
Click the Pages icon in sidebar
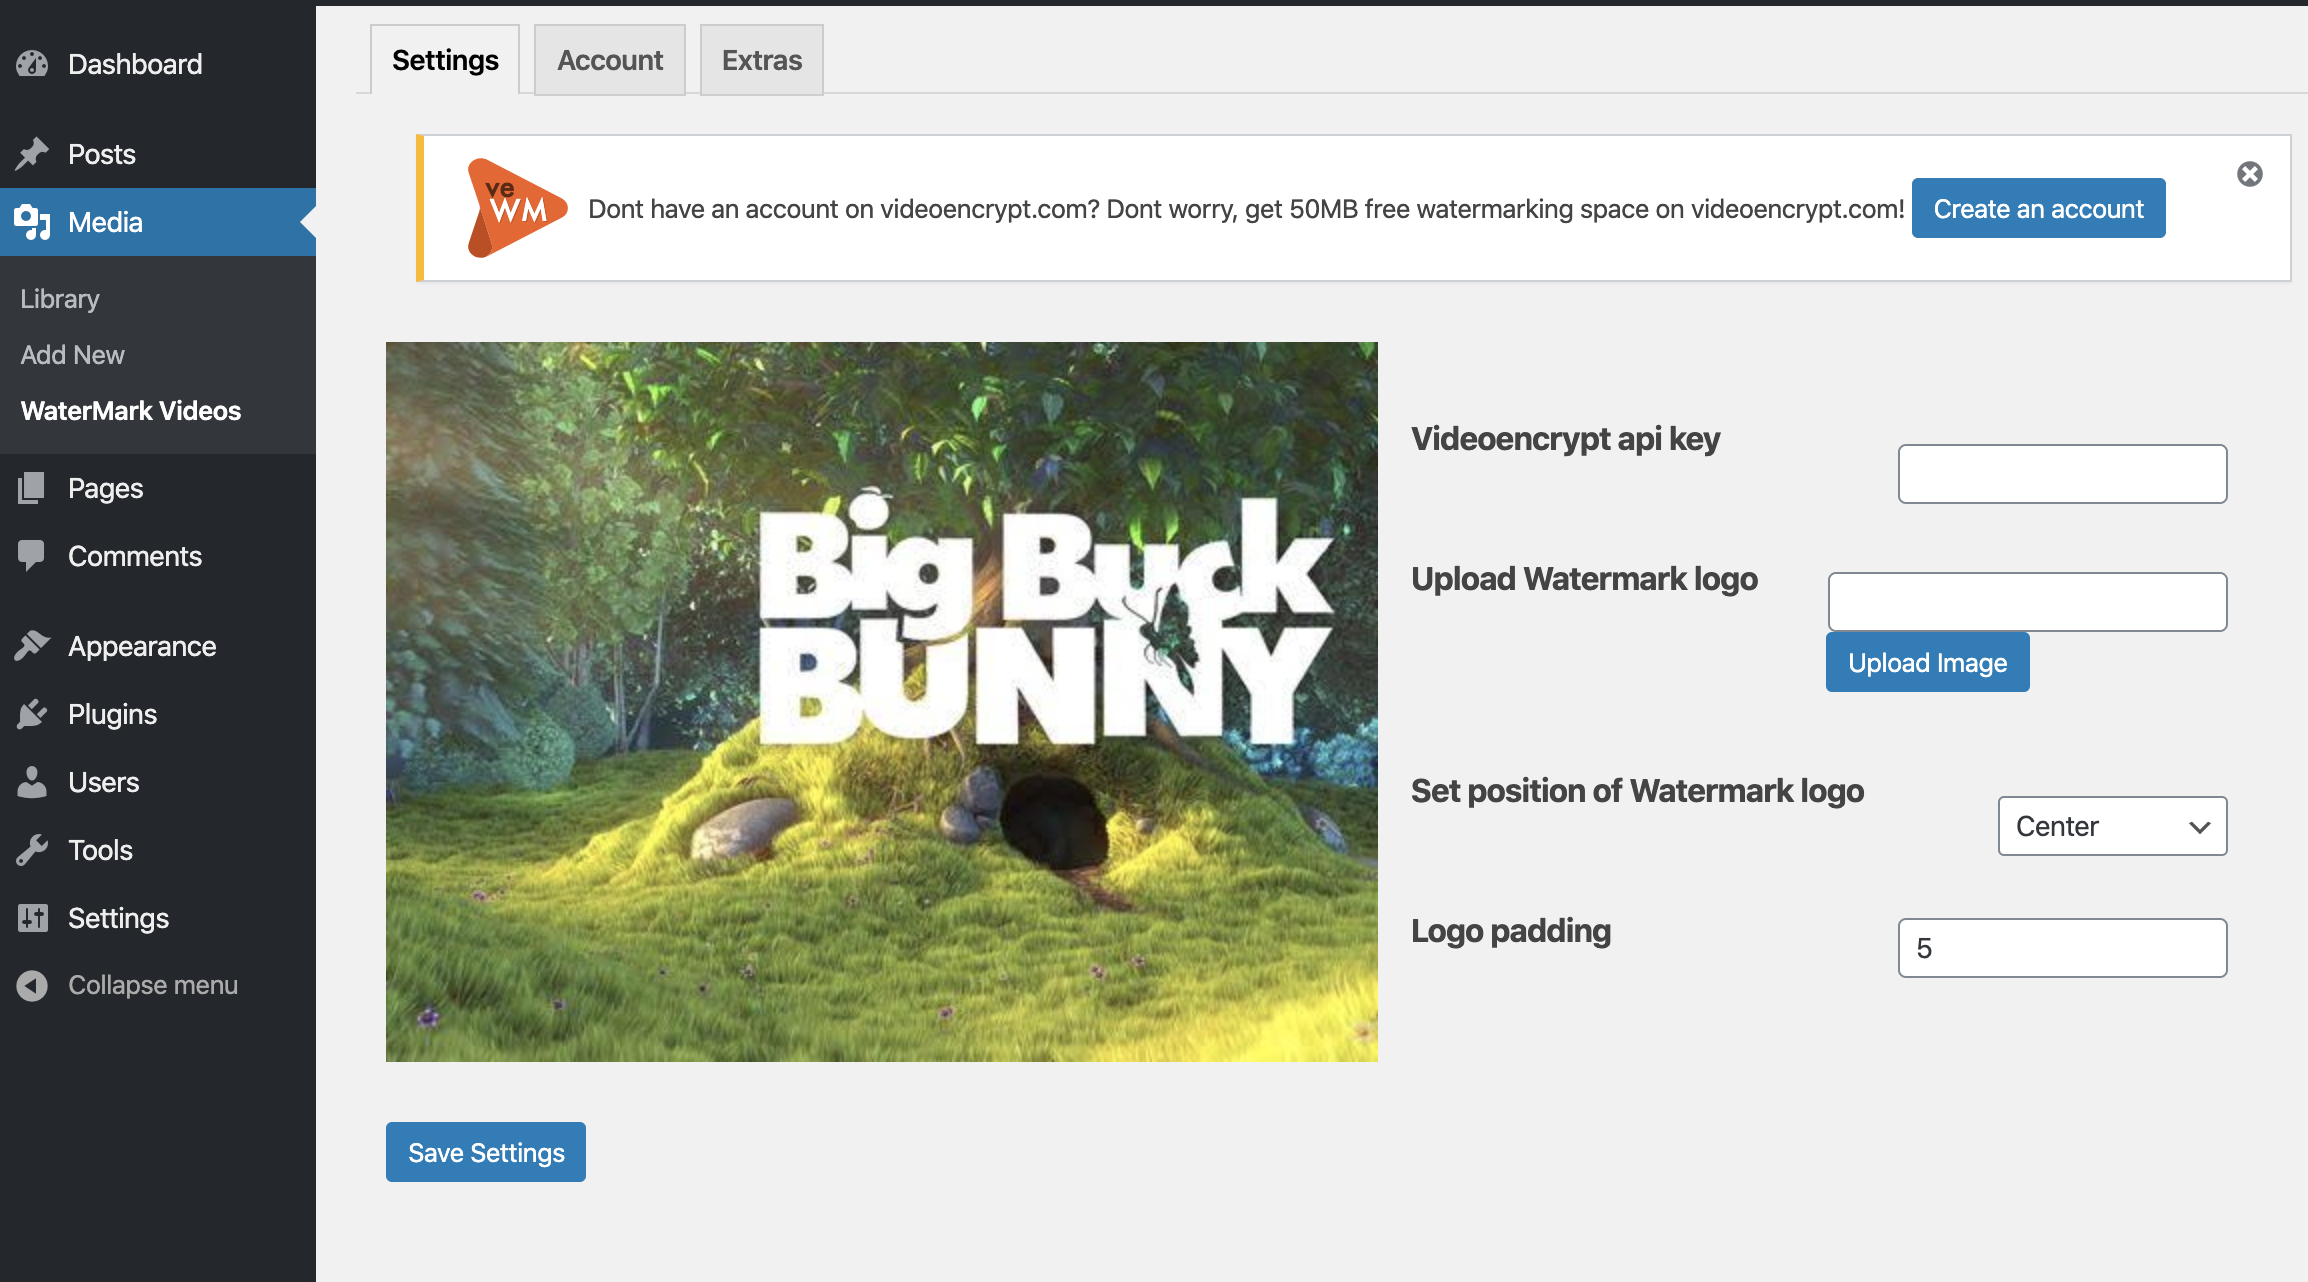tap(32, 488)
